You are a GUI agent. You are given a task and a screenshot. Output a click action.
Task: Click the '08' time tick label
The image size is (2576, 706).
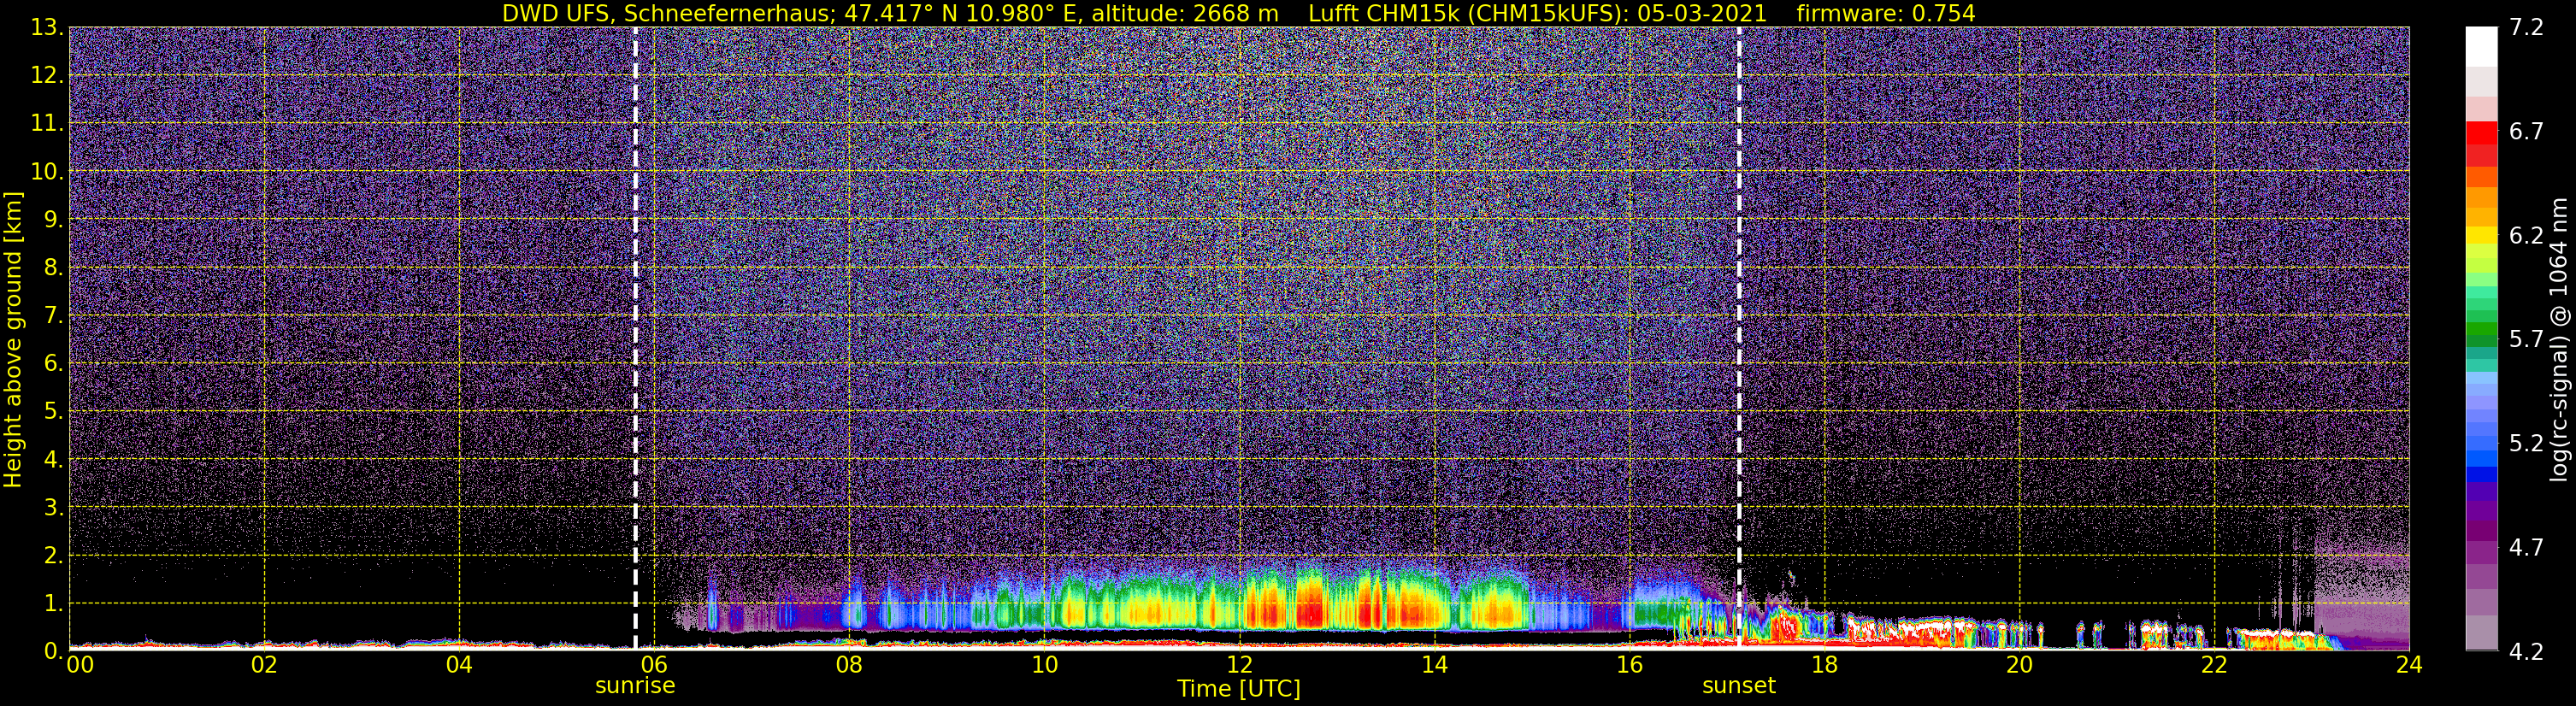[849, 665]
